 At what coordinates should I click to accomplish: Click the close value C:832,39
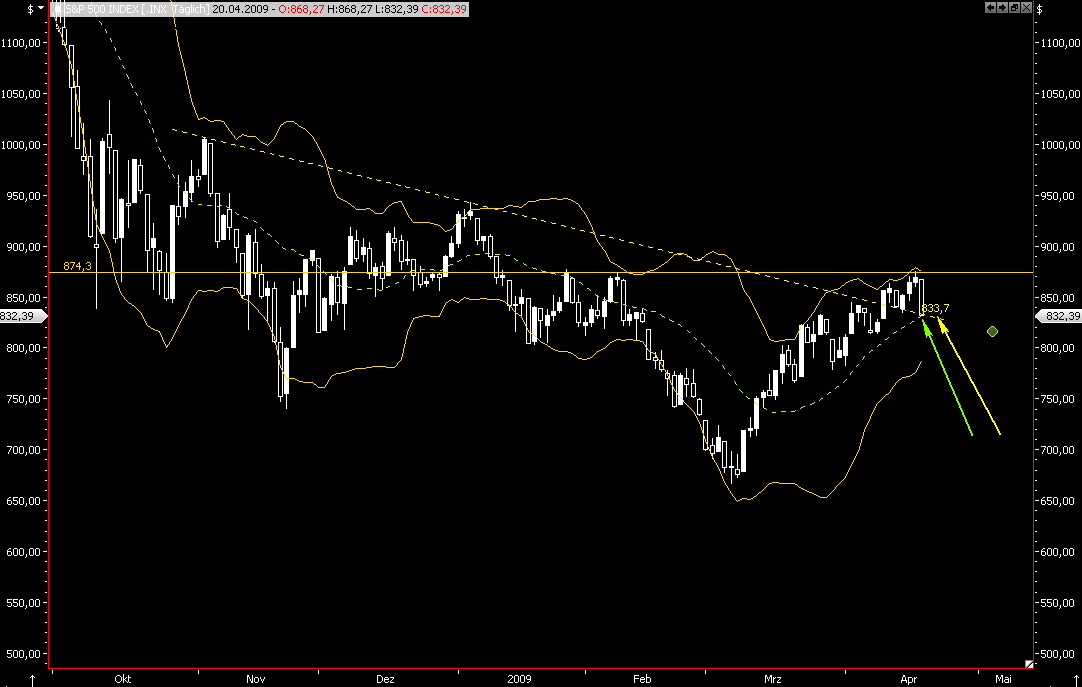point(444,9)
